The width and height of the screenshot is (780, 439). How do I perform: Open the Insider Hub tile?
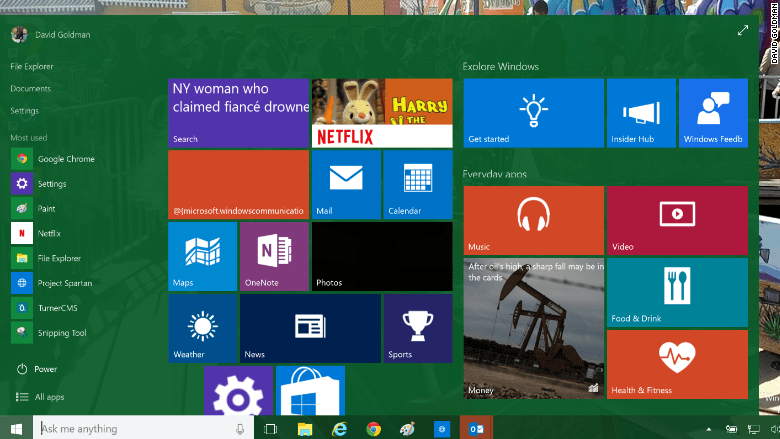click(x=641, y=113)
